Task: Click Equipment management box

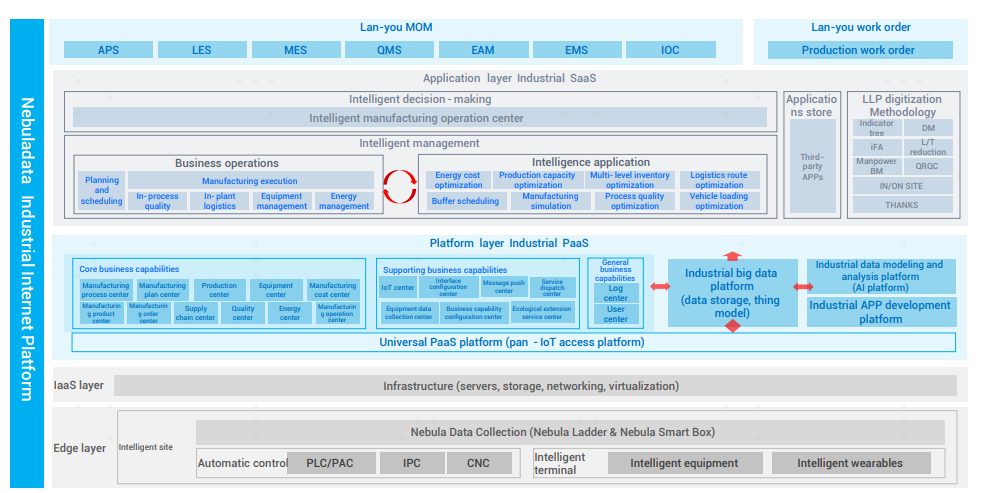Action: pos(282,201)
